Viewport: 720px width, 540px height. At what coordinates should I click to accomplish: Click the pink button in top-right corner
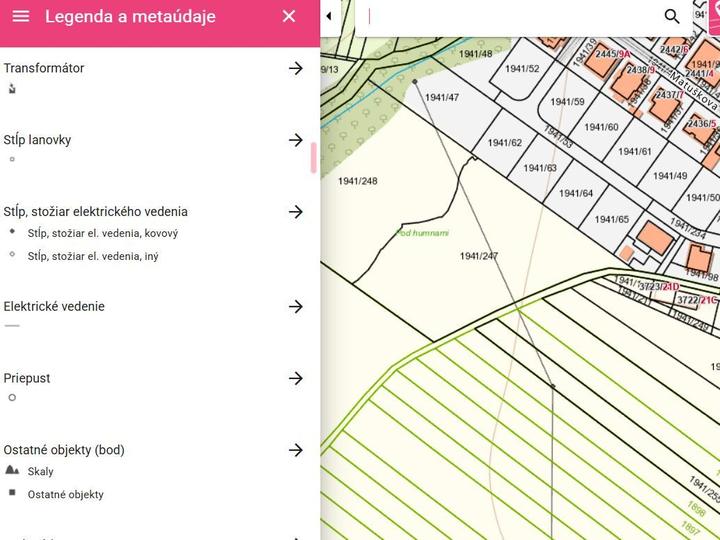[712, 12]
